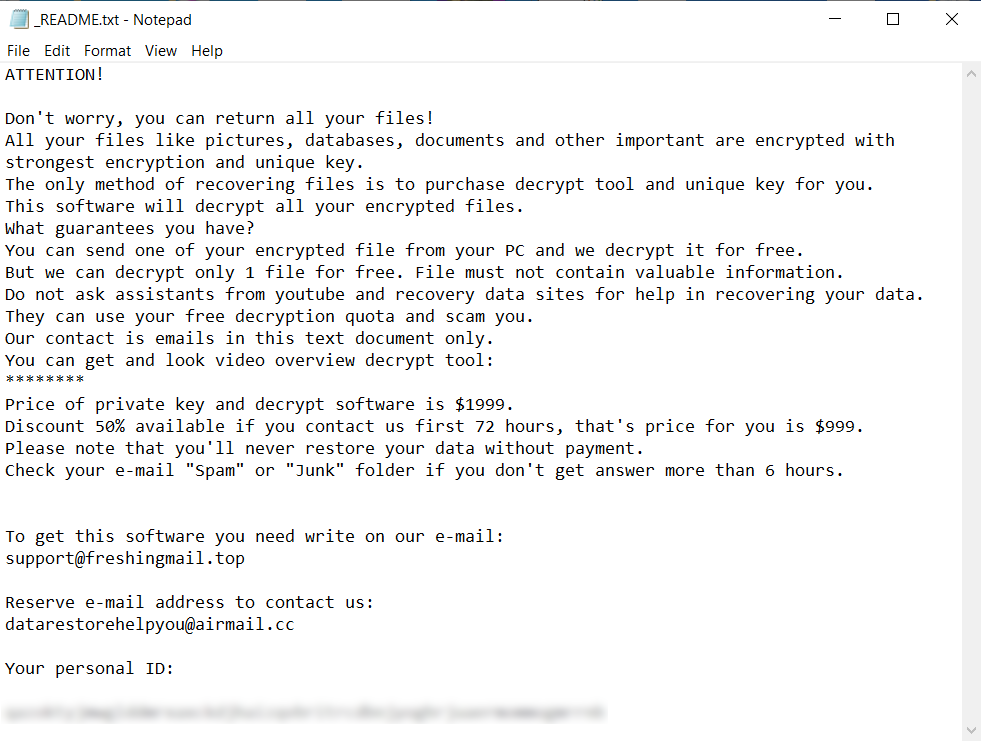Open the Help menu

pyautogui.click(x=207, y=51)
